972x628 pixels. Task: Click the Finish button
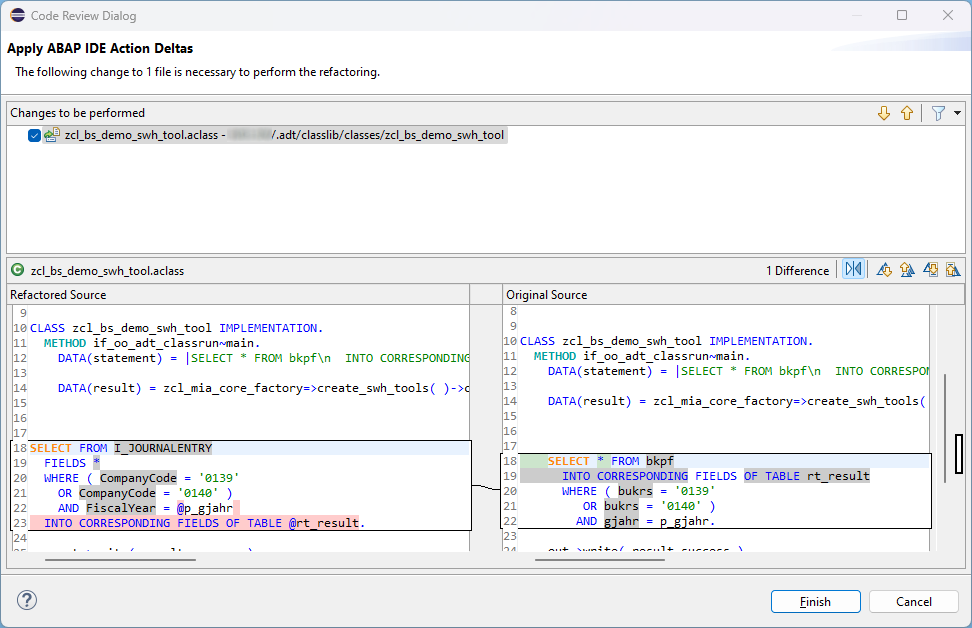[815, 601]
